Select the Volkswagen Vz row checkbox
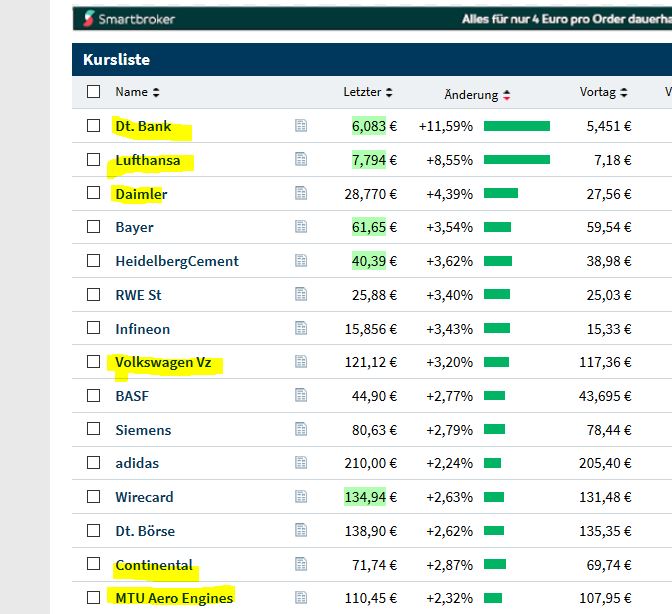This screenshot has height=614, width=672. [x=94, y=362]
